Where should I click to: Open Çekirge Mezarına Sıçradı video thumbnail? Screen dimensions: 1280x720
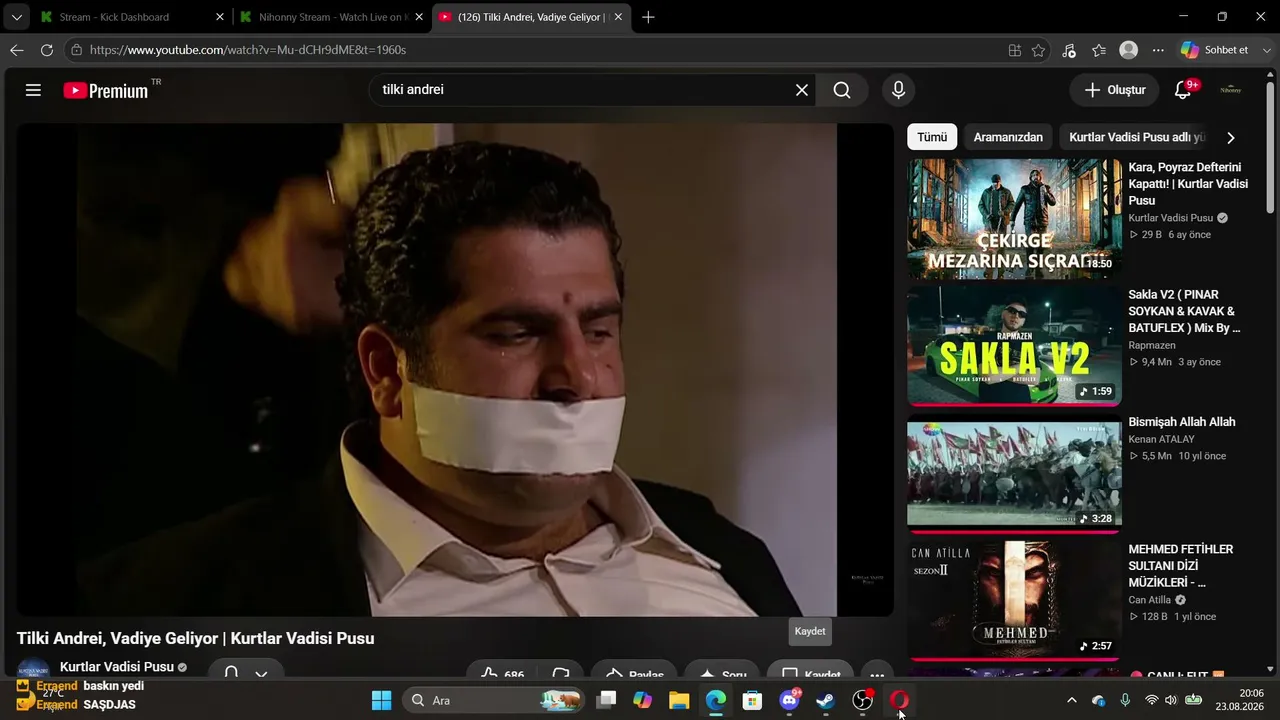(x=1014, y=218)
